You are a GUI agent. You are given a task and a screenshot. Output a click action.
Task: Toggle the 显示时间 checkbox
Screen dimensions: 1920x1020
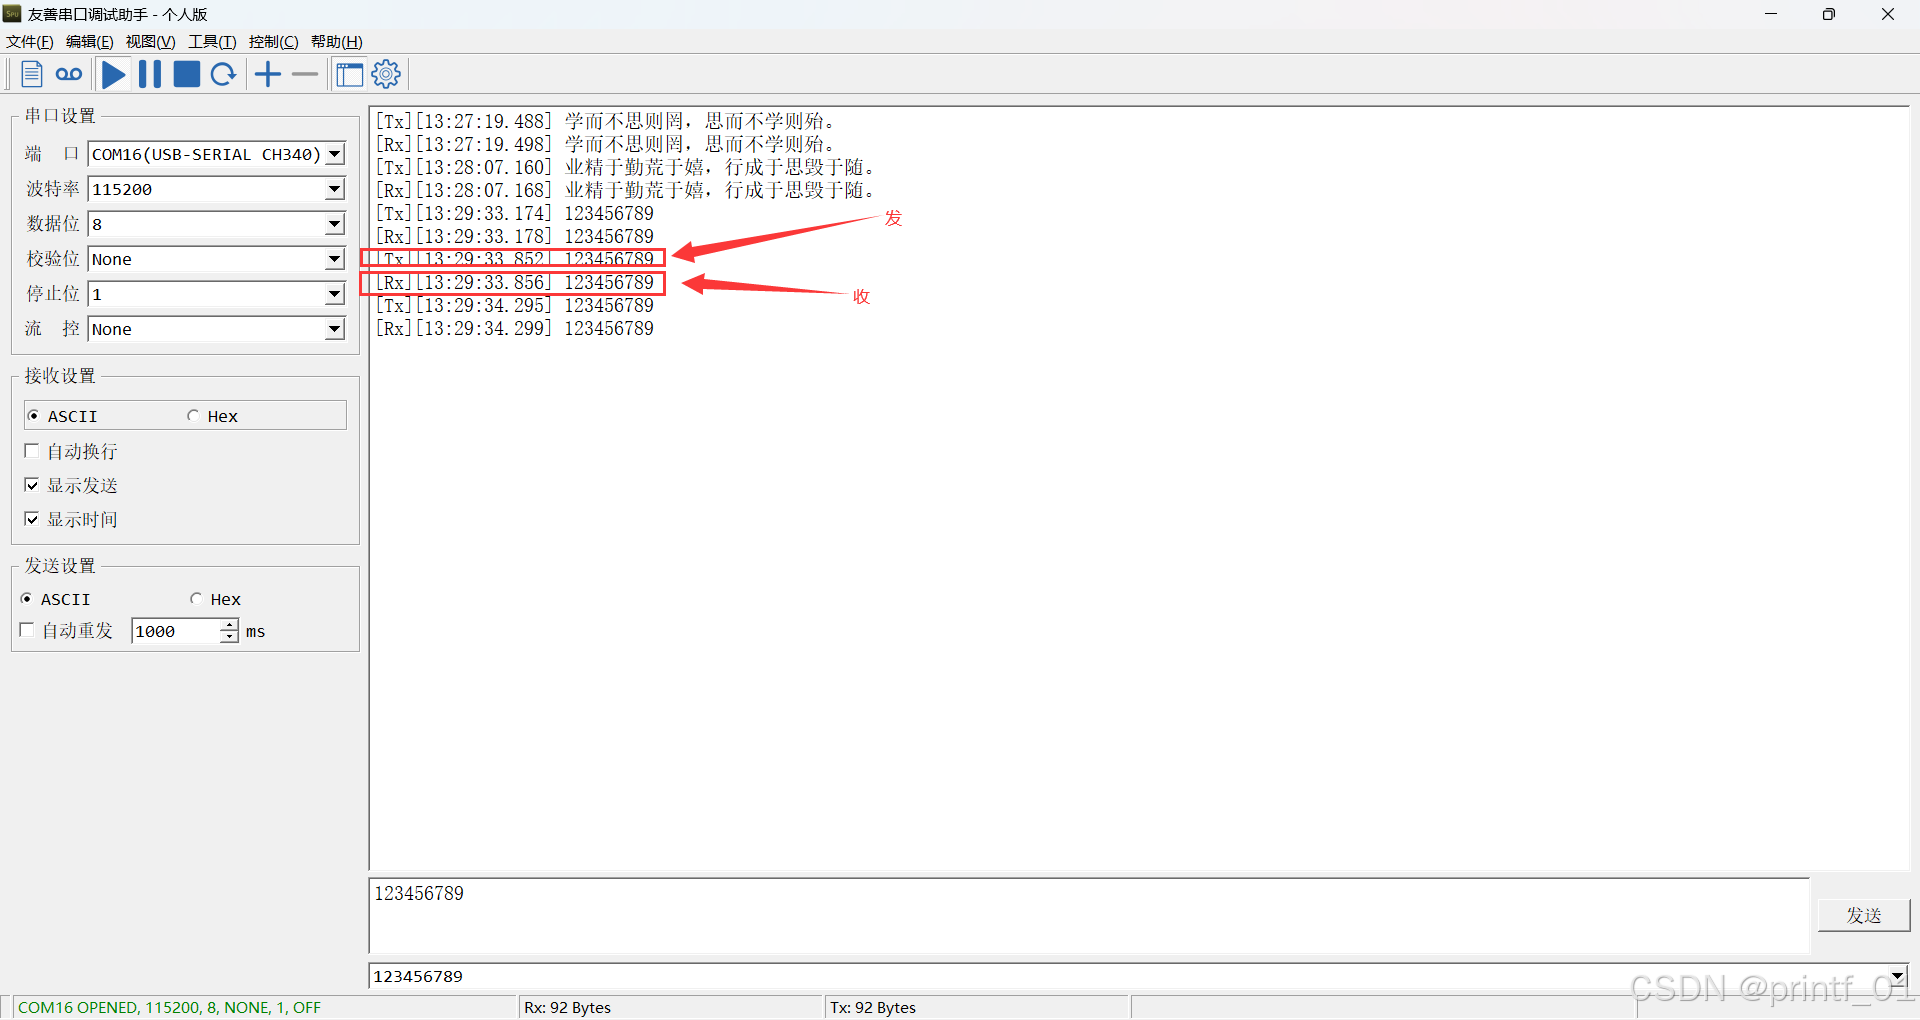pyautogui.click(x=32, y=519)
